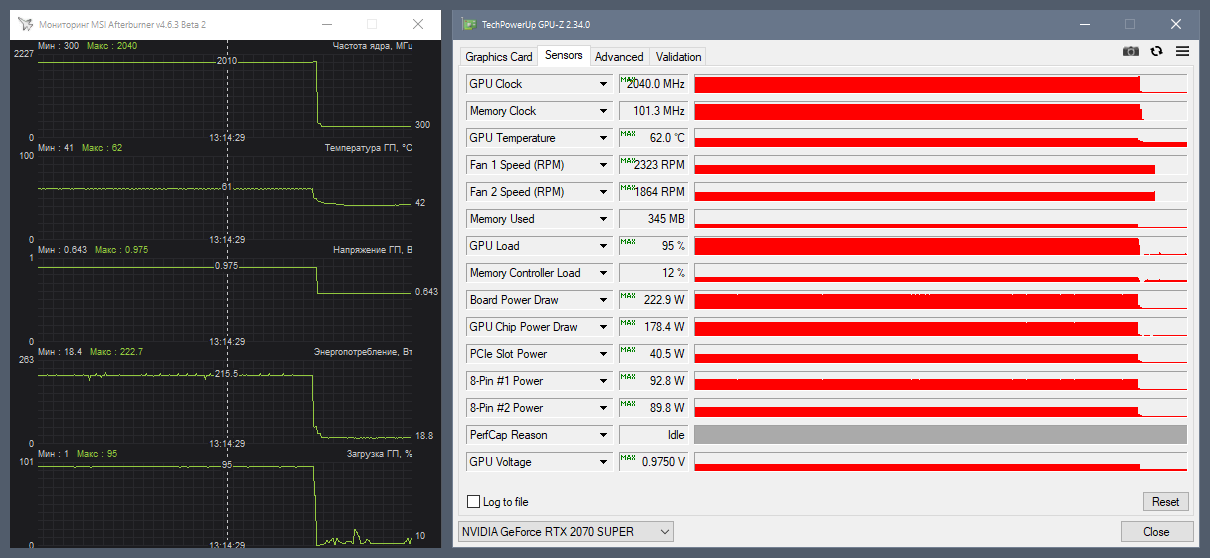This screenshot has height=558, width=1210.
Task: Click the 89.8 W 8-Pin #2 value
Action: [654, 408]
